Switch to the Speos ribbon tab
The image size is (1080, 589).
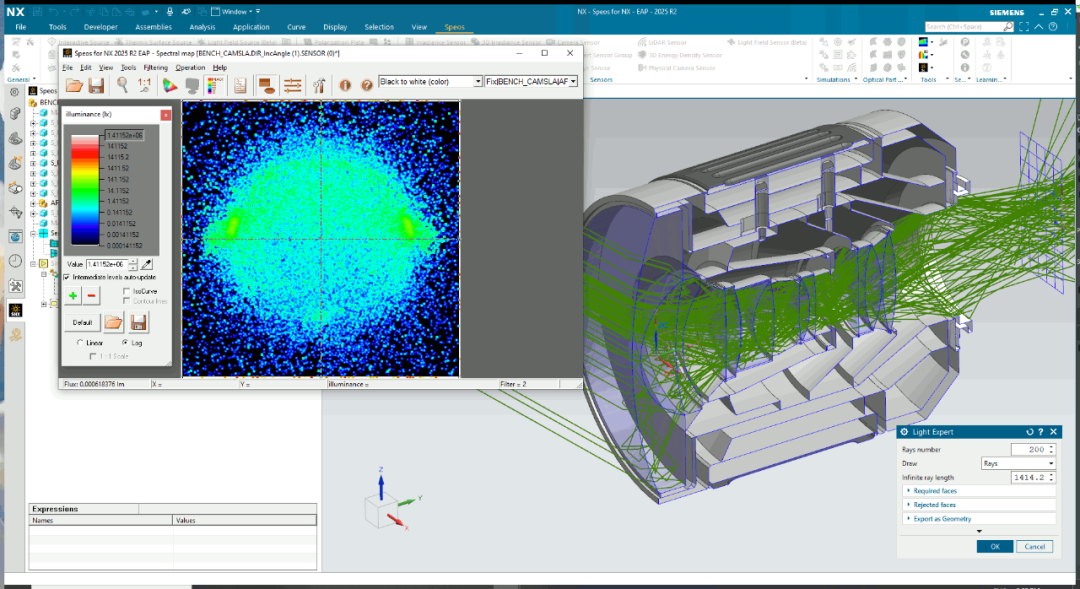click(x=455, y=27)
